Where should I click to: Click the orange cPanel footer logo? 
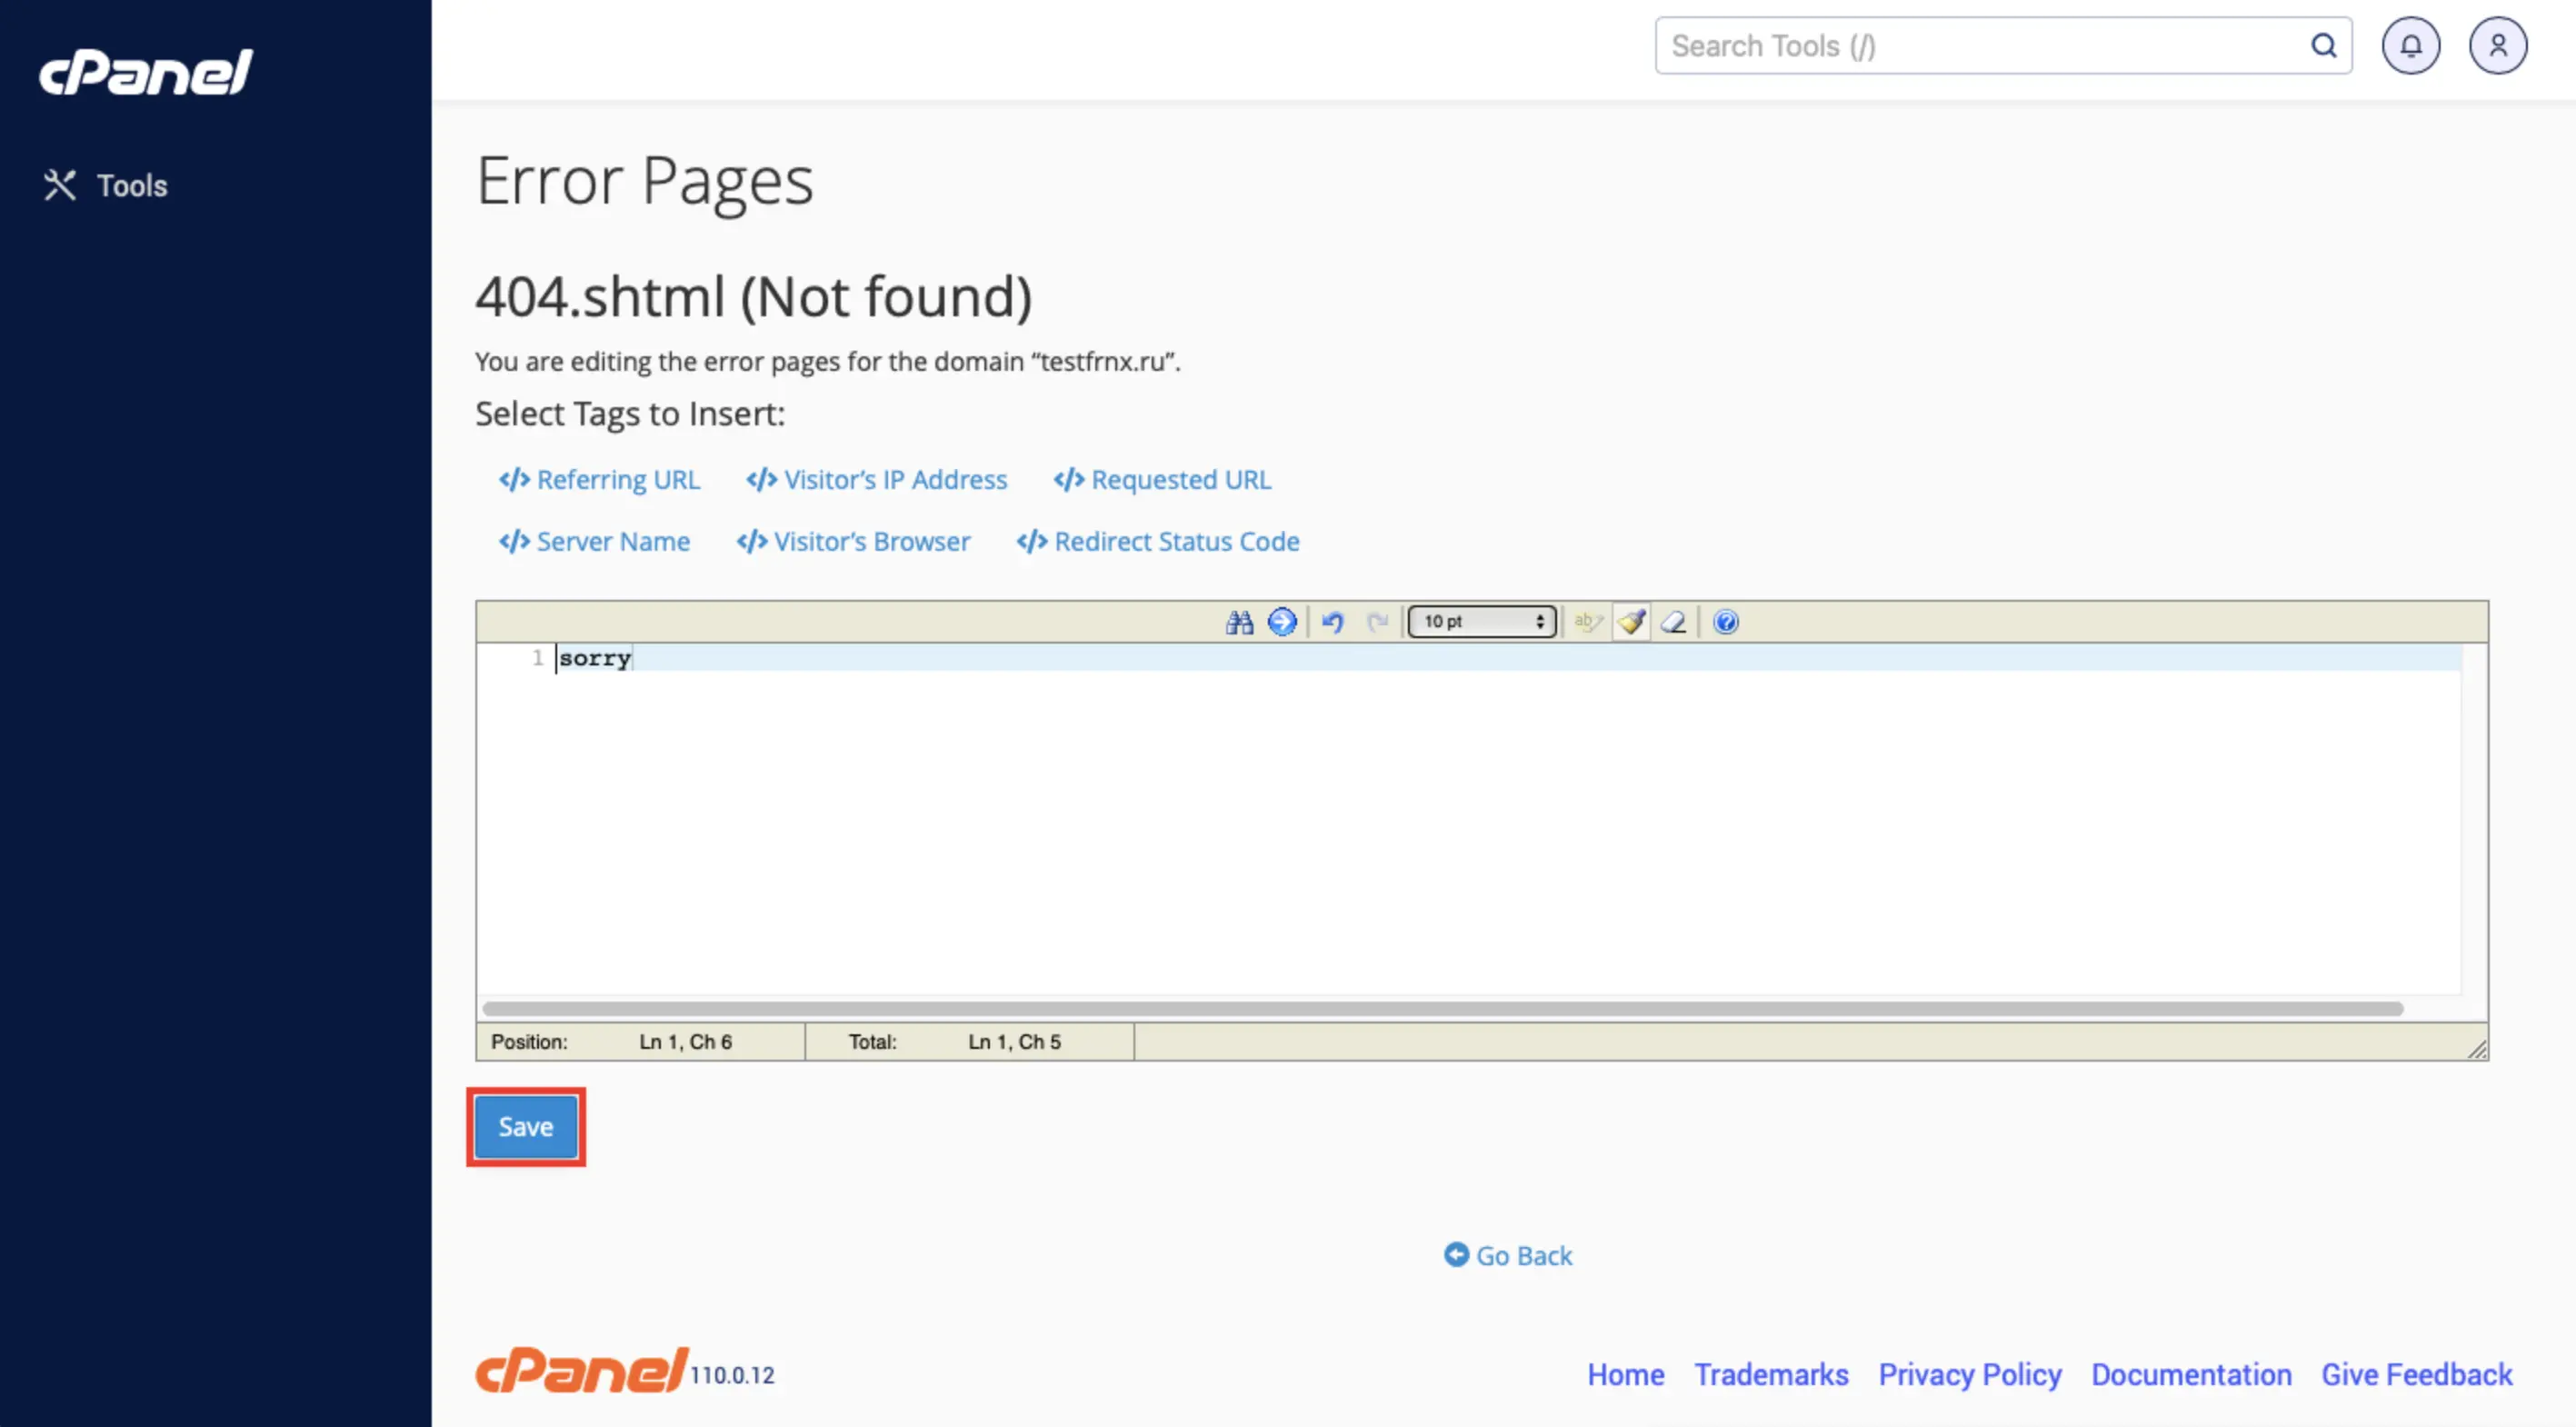tap(581, 1370)
